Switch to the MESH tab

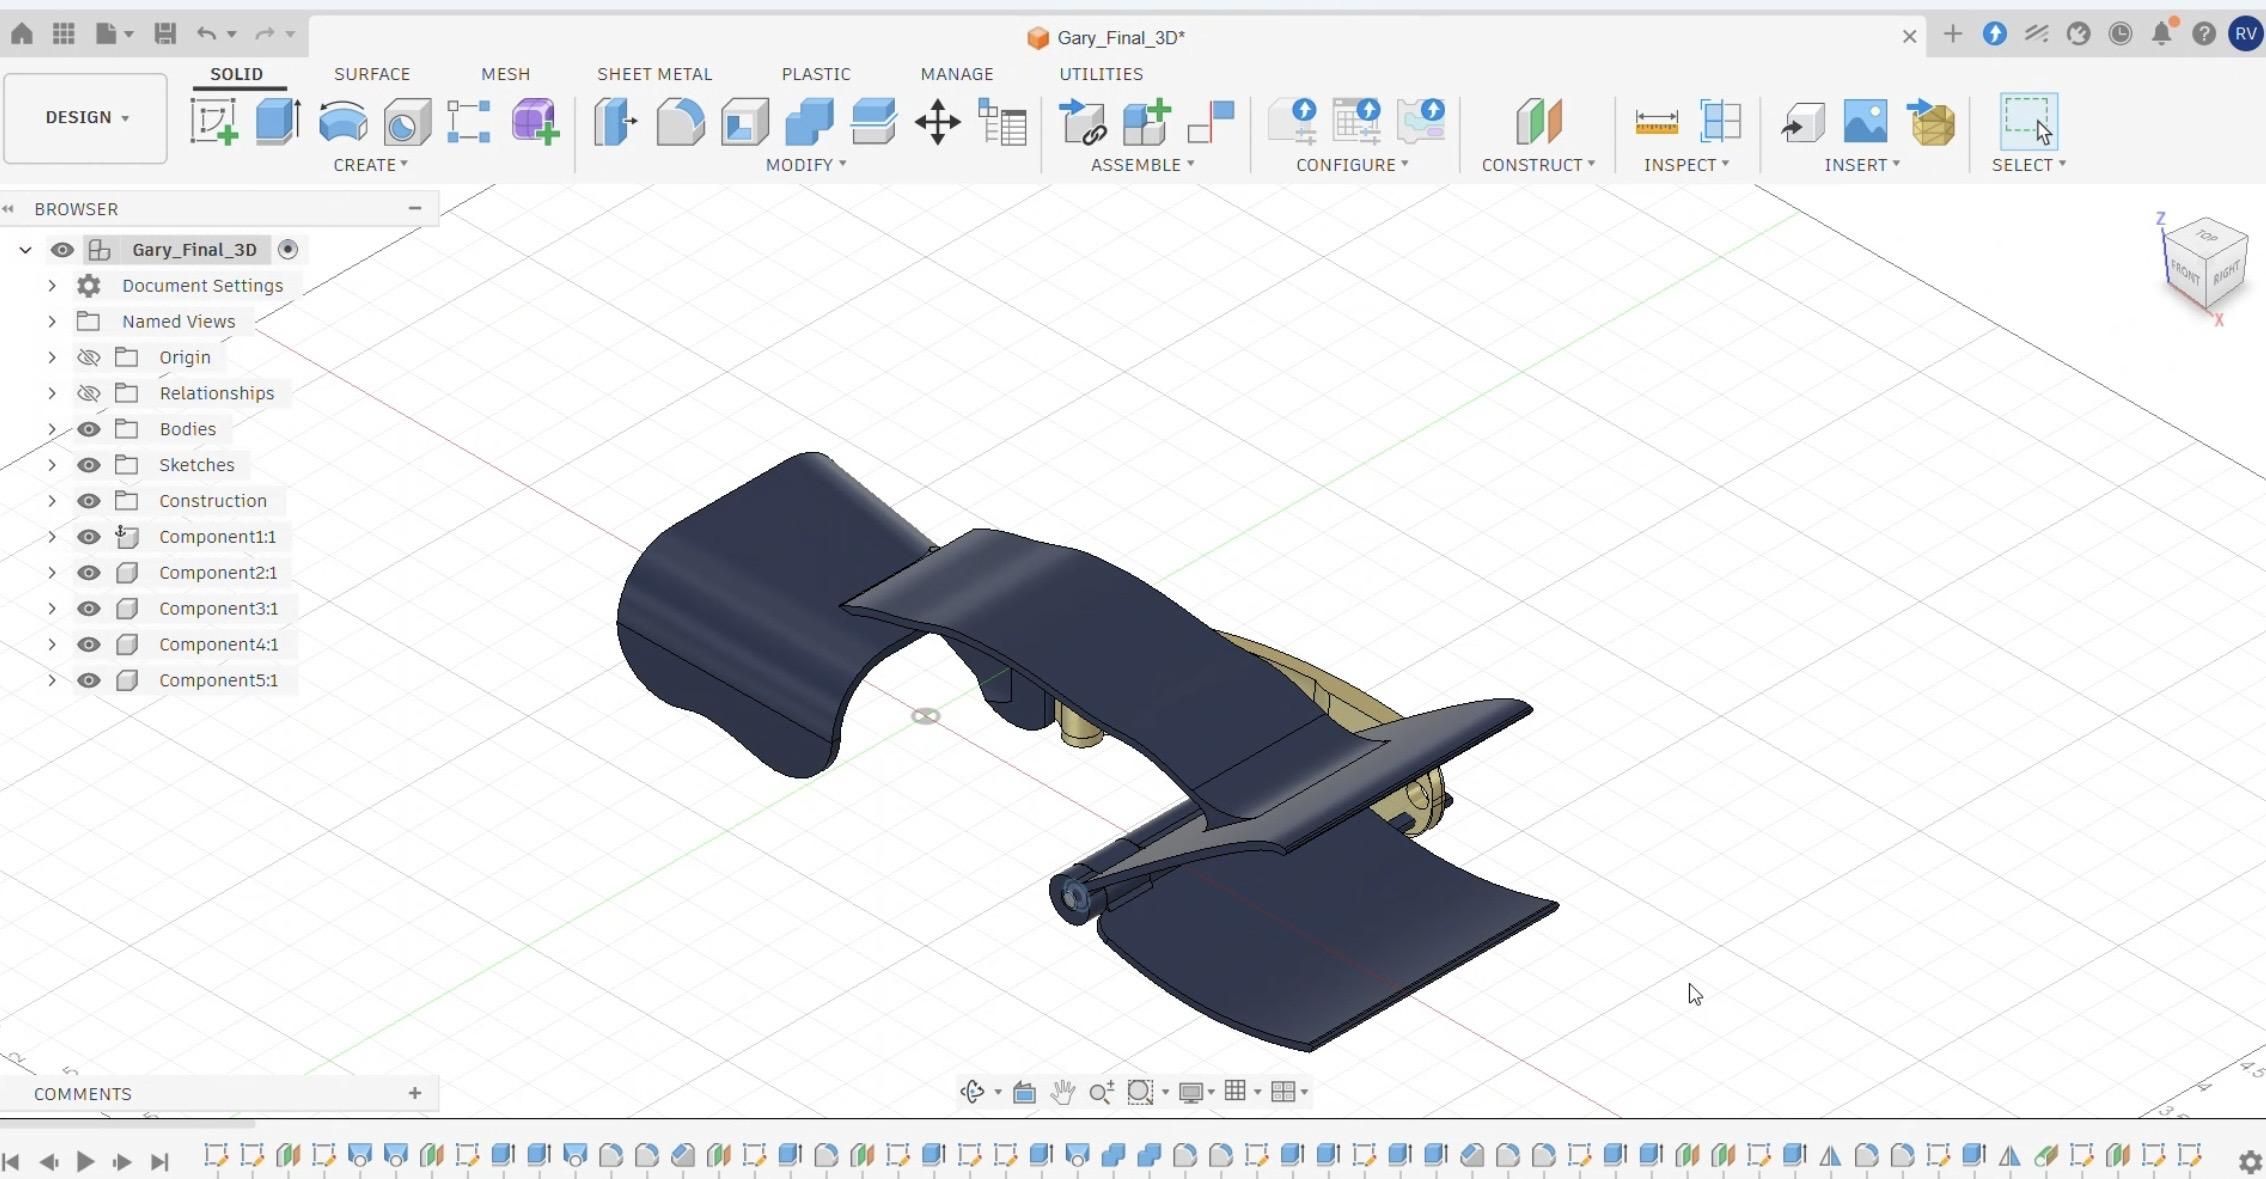tap(505, 74)
